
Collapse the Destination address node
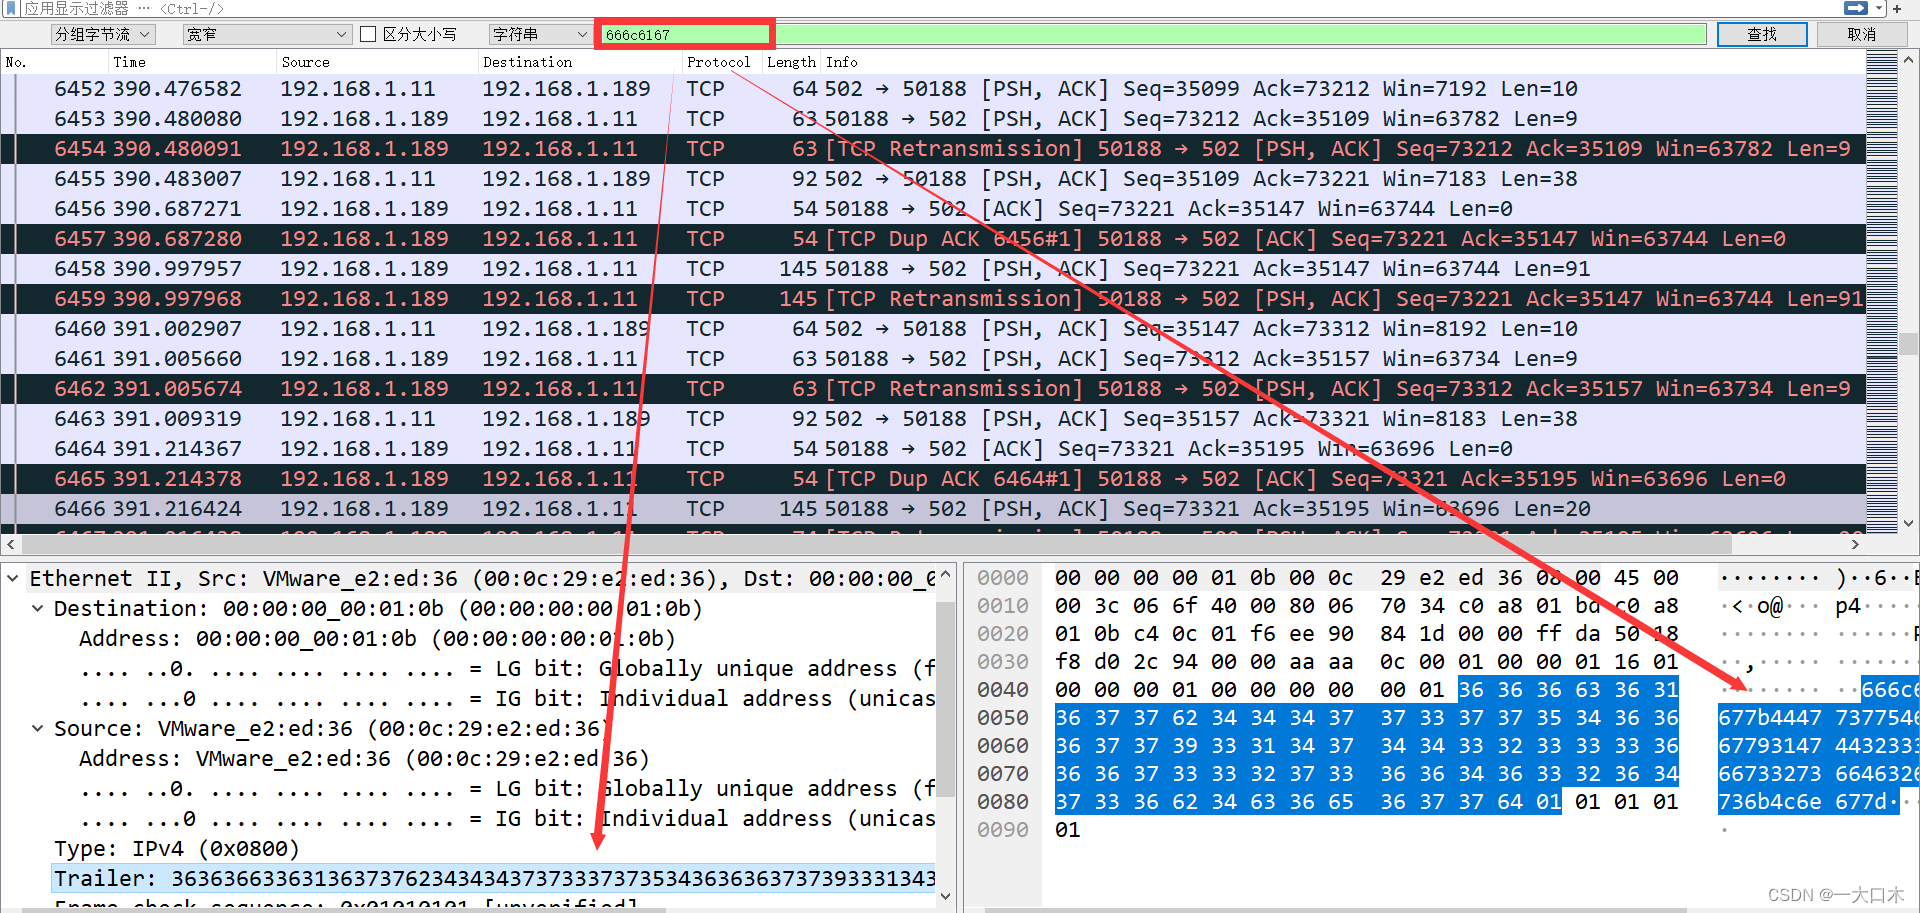pos(37,608)
